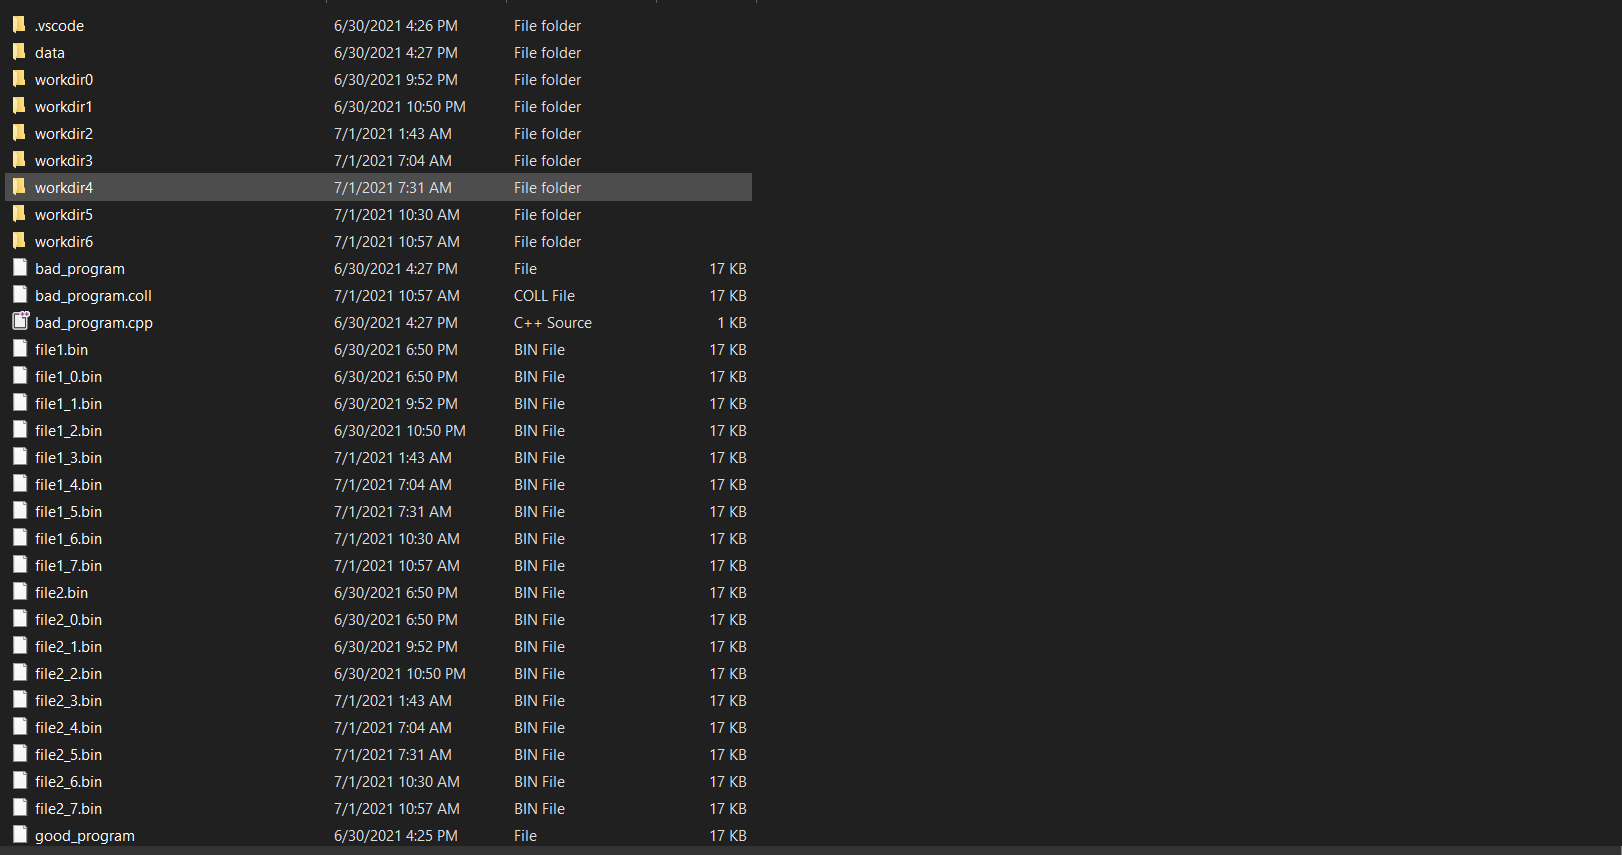Screen dimensions: 1622x855
Task: Select the bad_program.coll file name
Action: pyautogui.click(x=93, y=296)
